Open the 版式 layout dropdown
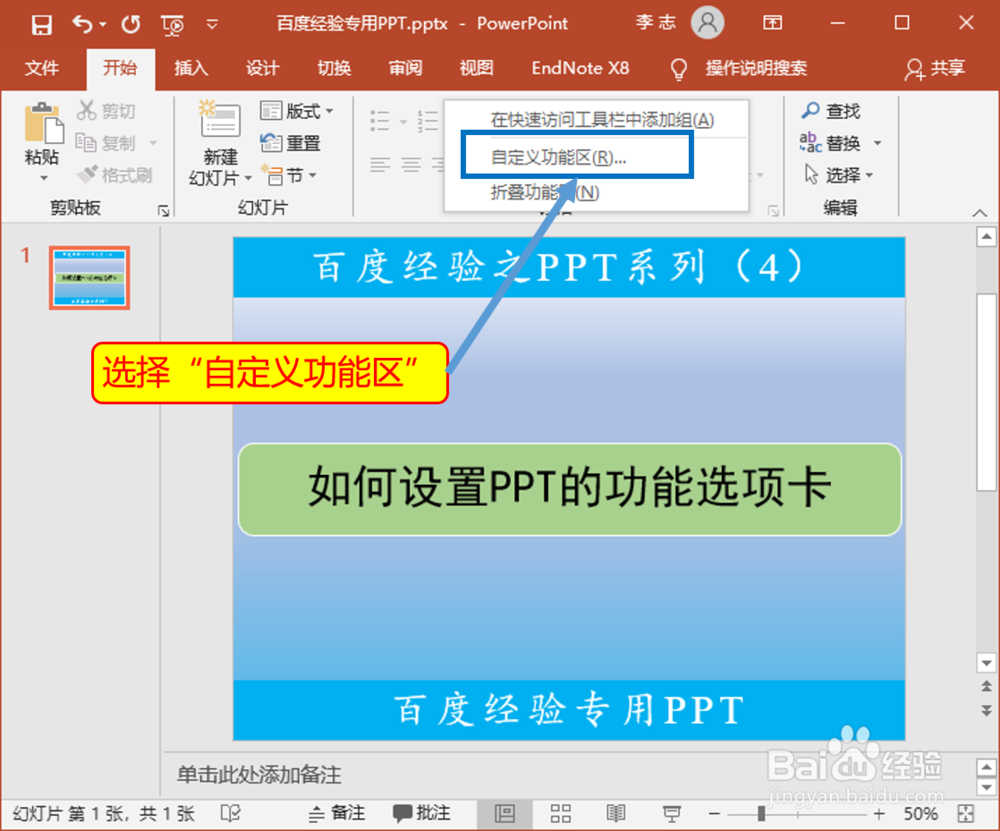Viewport: 1000px width, 831px height. click(x=297, y=111)
